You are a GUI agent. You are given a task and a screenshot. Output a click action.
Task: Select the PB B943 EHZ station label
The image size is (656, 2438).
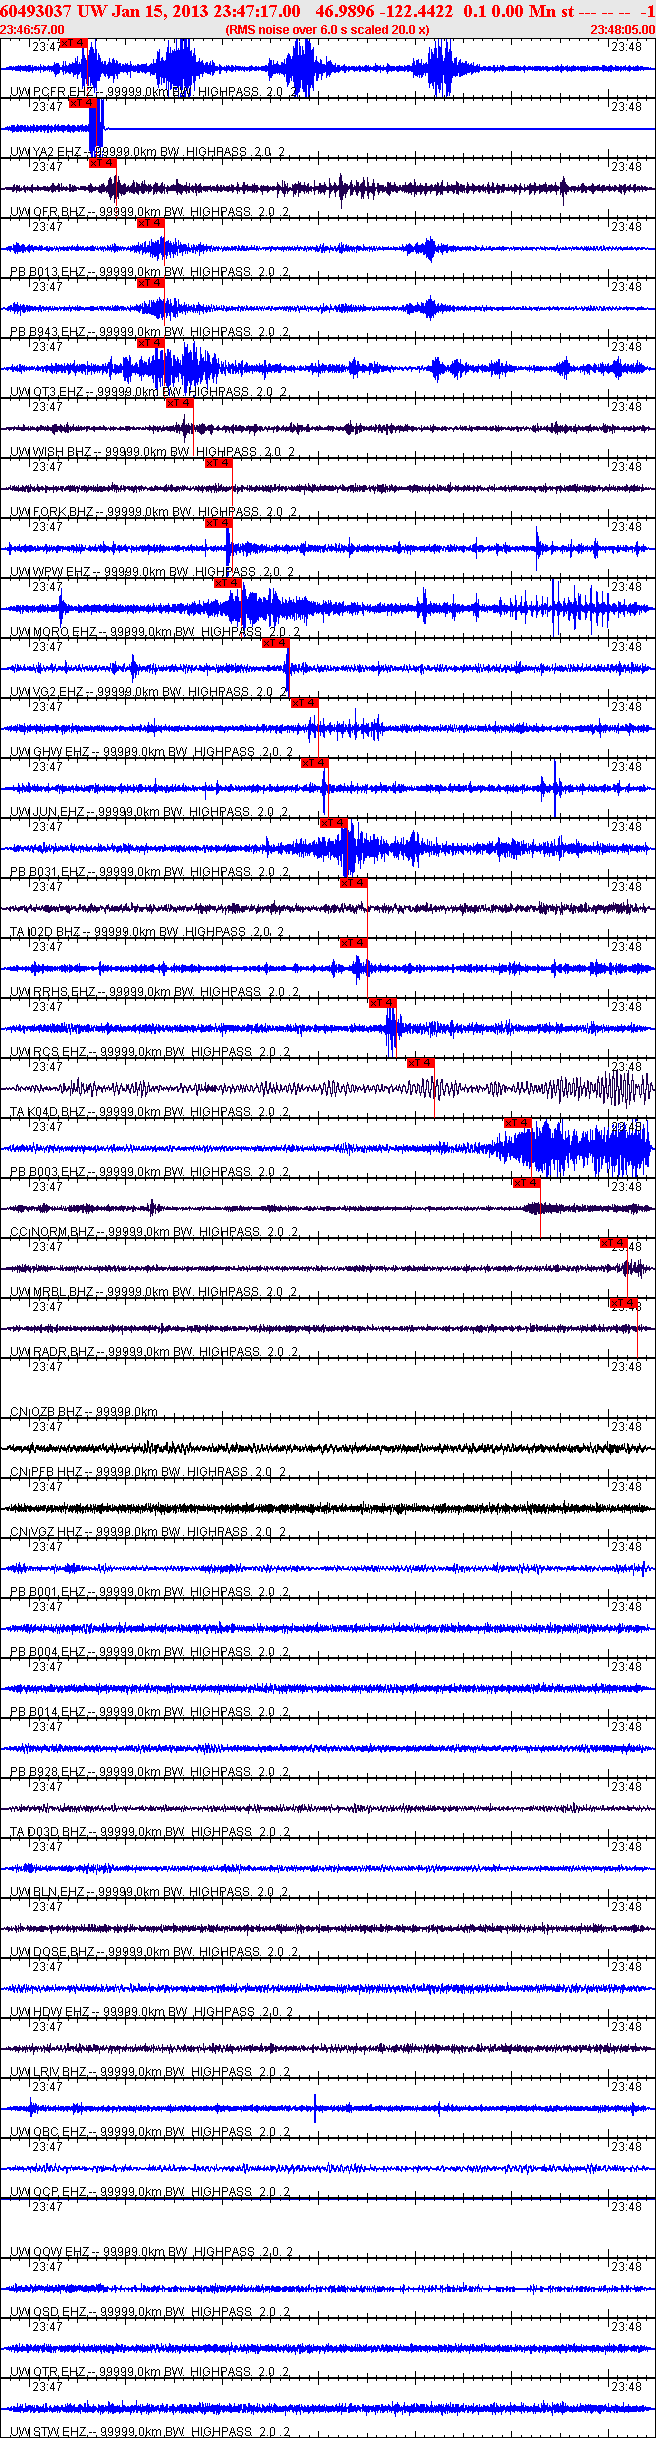point(49,332)
